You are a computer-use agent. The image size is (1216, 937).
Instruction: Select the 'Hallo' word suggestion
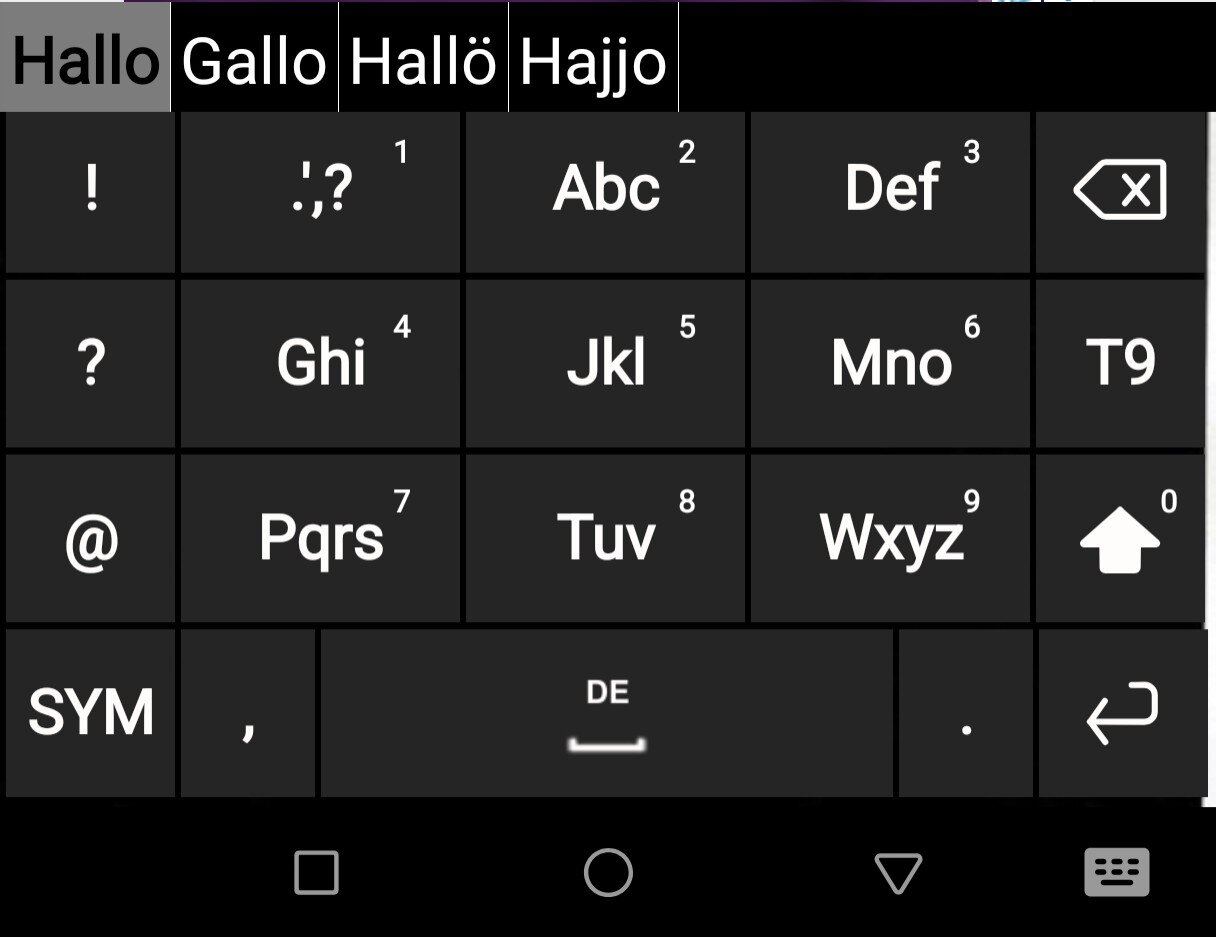(x=86, y=60)
